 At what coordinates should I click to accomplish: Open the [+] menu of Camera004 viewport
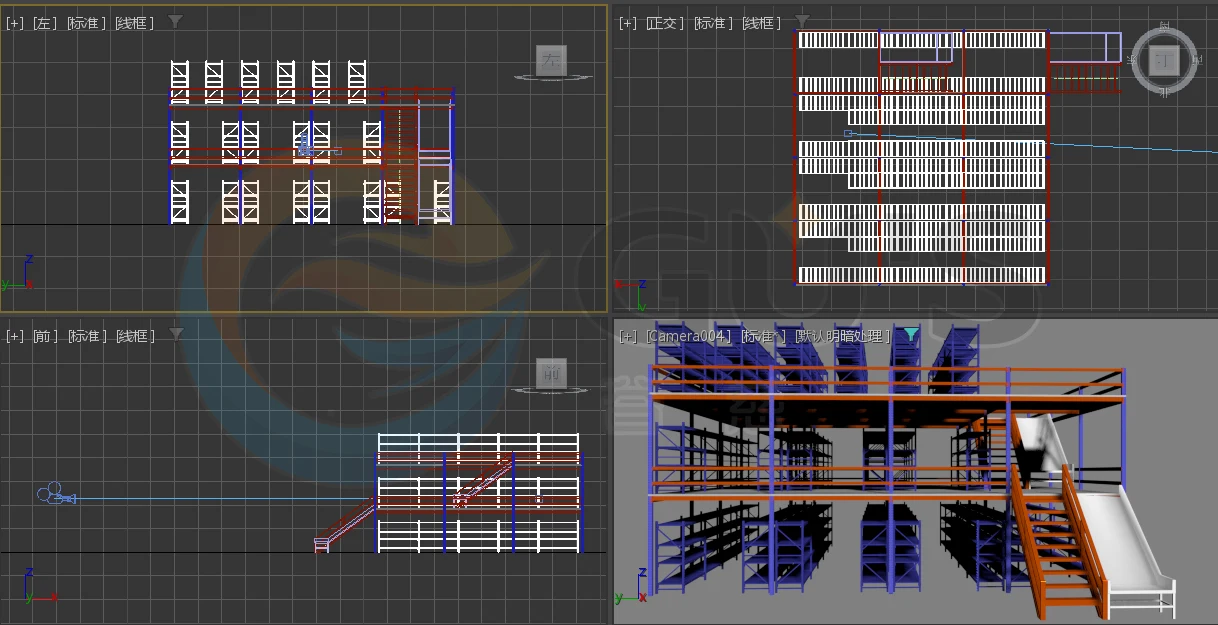coord(627,336)
